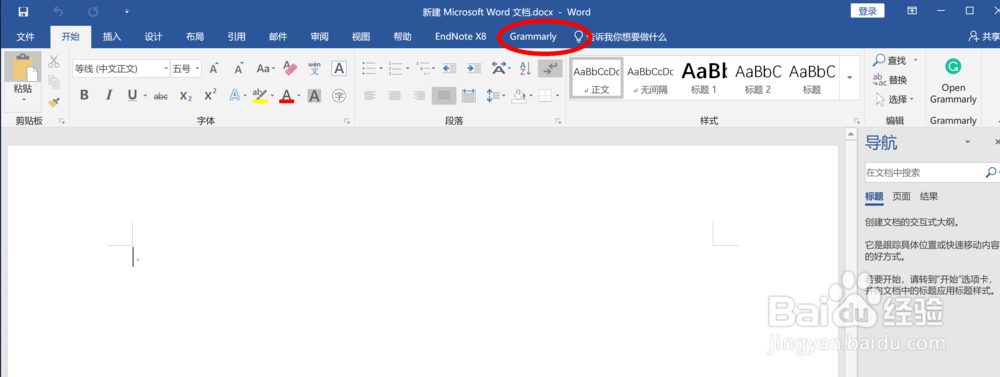Click the phonetic guide wén icon
The width and height of the screenshot is (1000, 377).
tap(314, 68)
